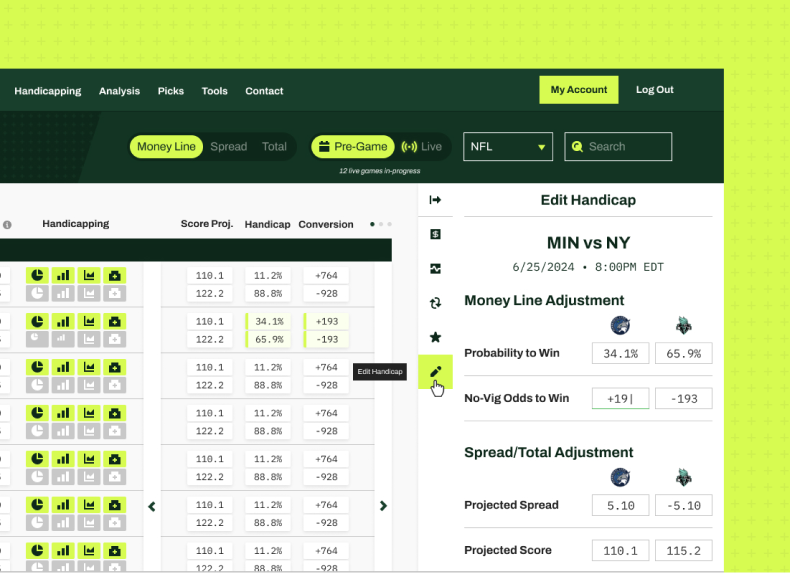The image size is (790, 573).
Task: Click green pie chart icon in 34.1% row
Action: pos(37,322)
